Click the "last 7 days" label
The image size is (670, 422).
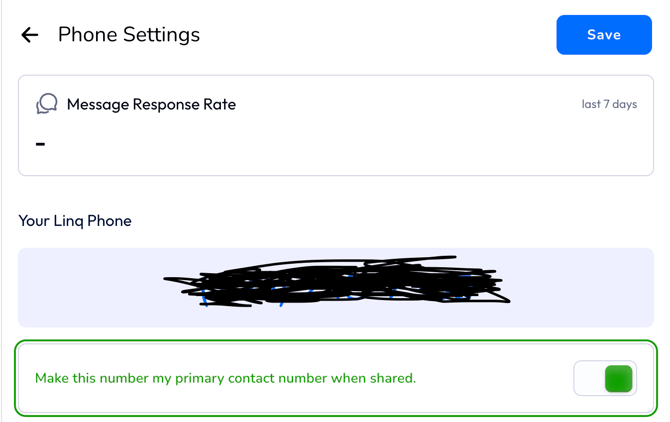pos(609,104)
